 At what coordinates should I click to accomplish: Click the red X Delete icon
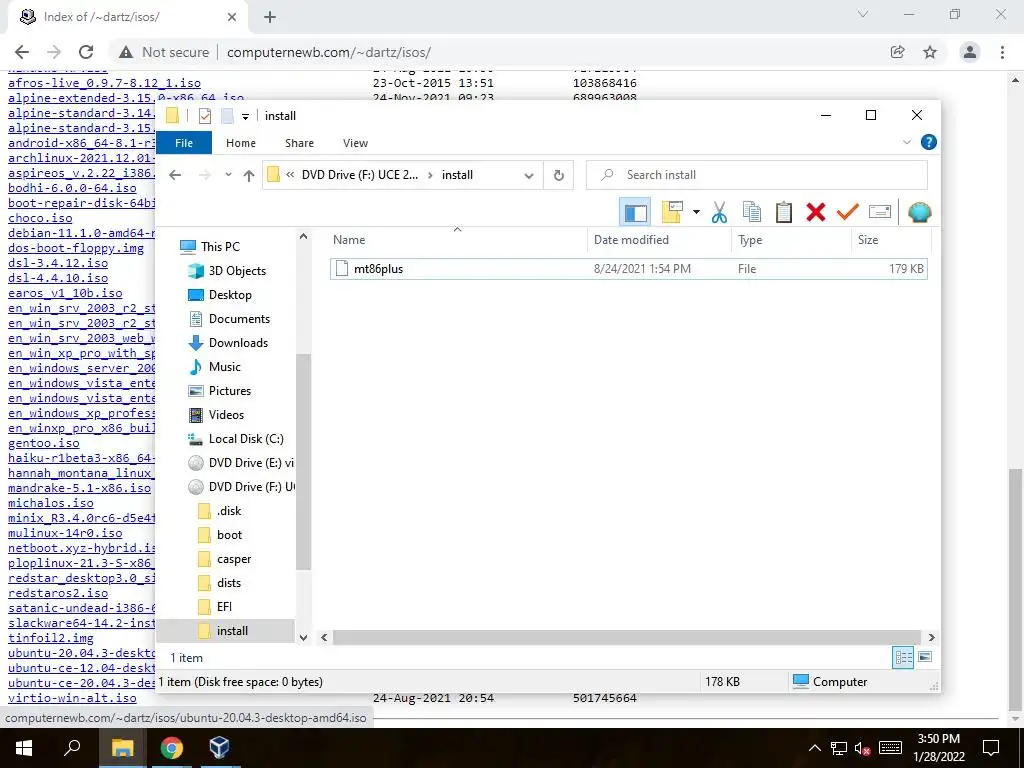pos(816,212)
